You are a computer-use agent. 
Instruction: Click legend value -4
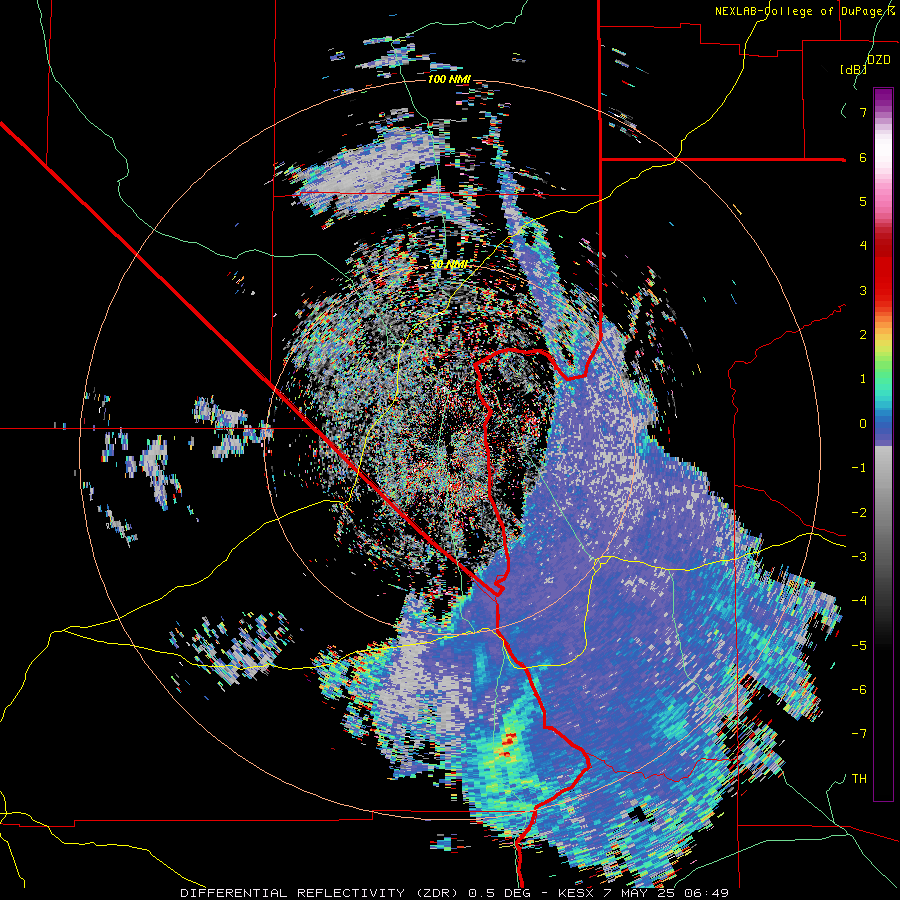click(859, 601)
